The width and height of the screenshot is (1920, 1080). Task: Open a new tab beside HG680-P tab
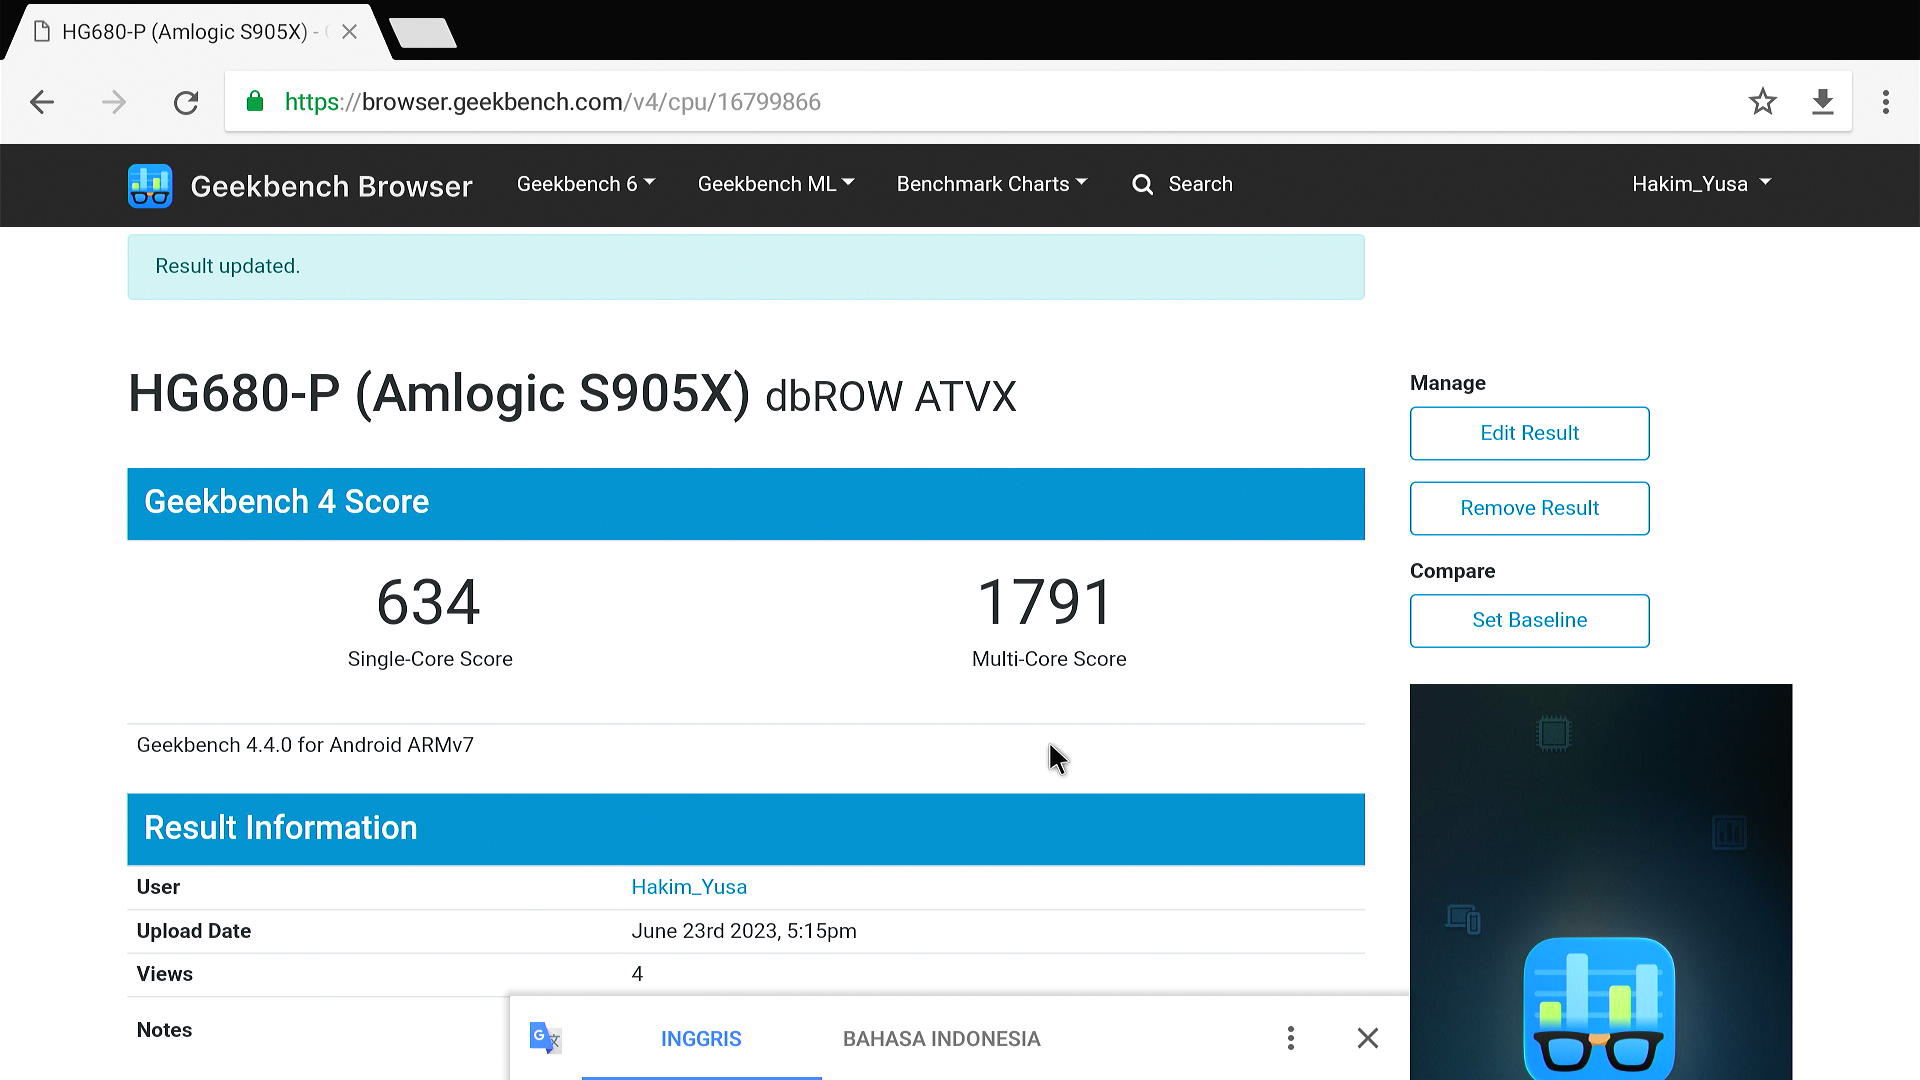(x=423, y=33)
